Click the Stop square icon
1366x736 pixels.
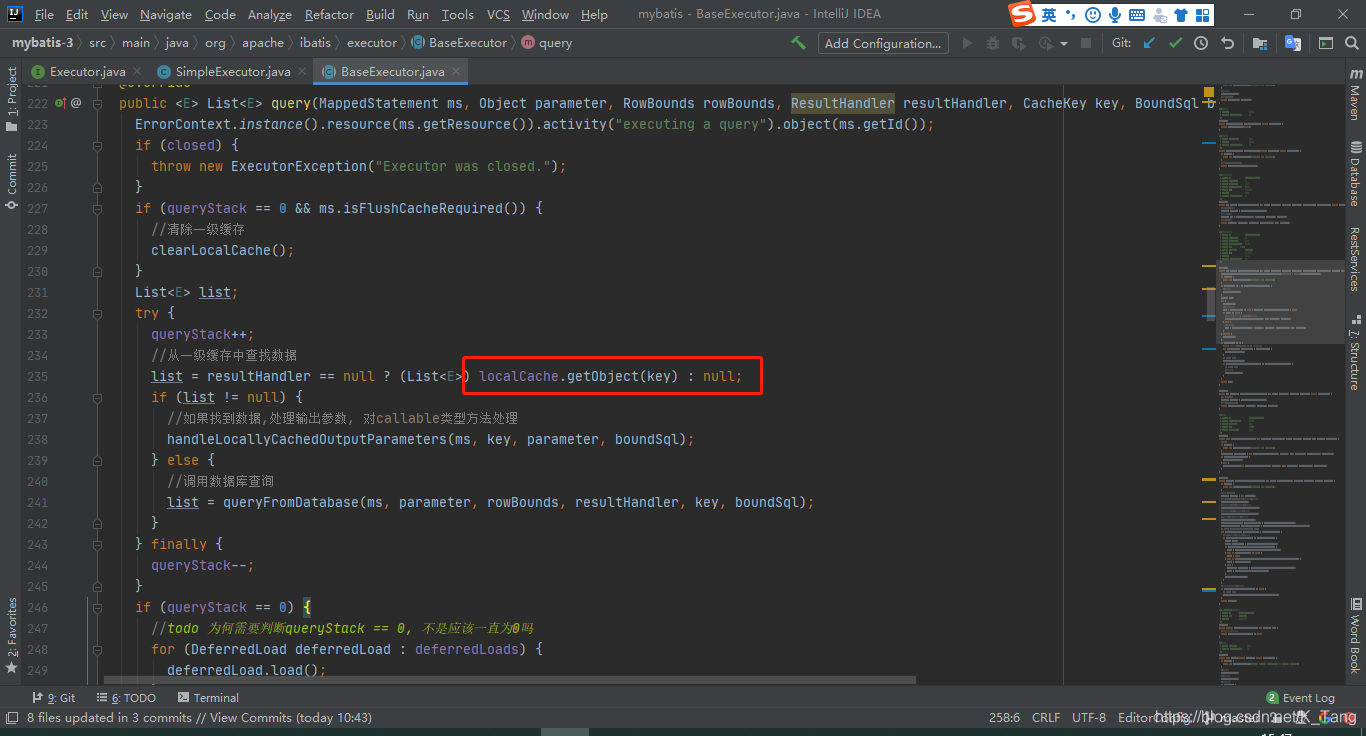1085,43
